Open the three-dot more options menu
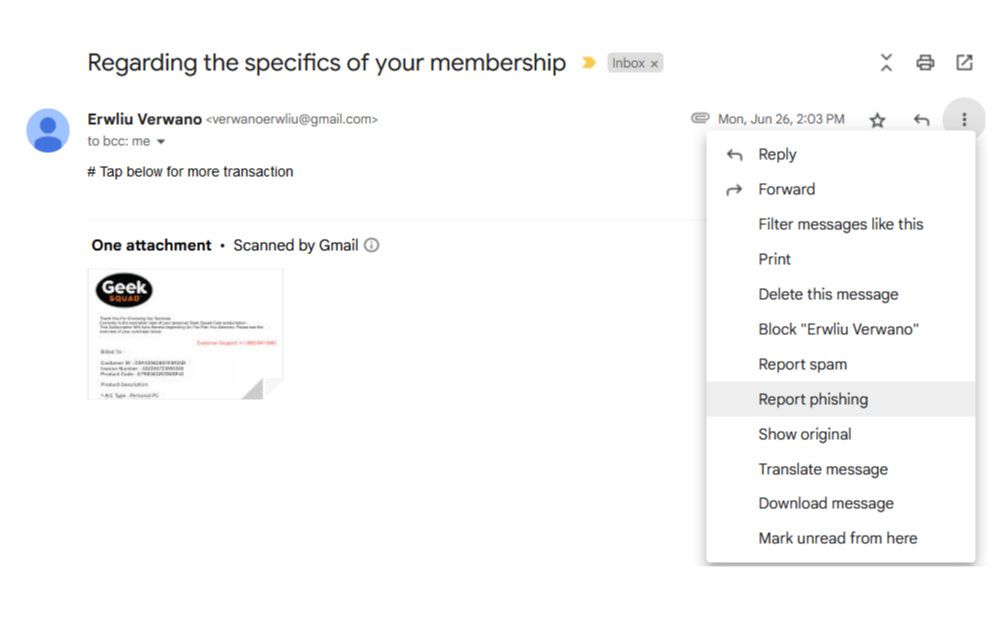This screenshot has width=1005, height=624. pos(963,119)
